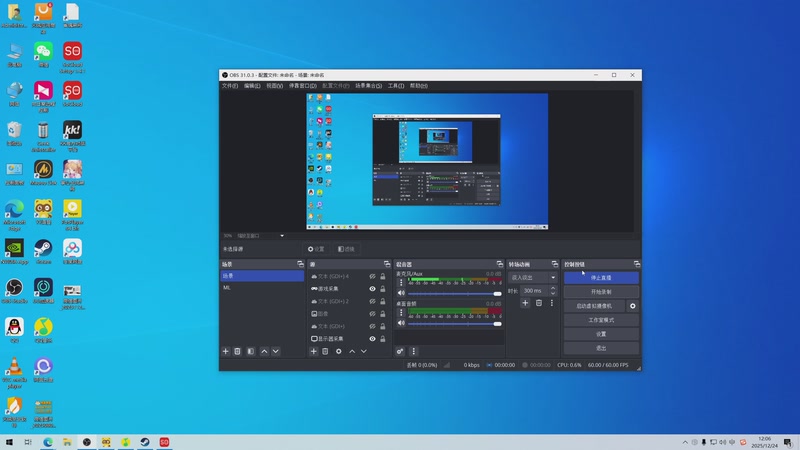
Task: Click 退出 exit button in Controls
Action: point(601,348)
